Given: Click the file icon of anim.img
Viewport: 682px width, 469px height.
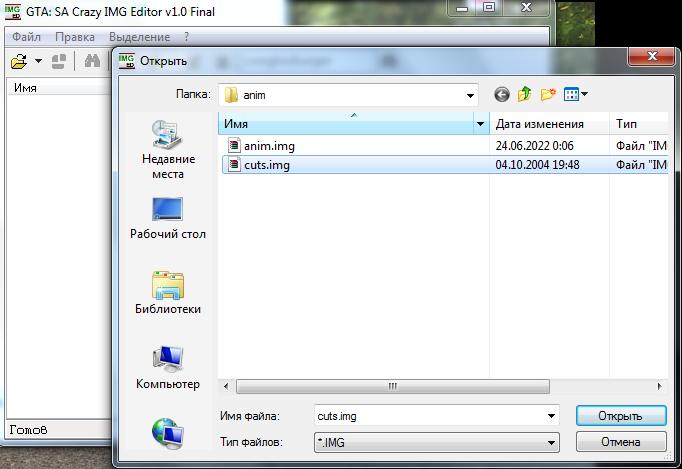Looking at the screenshot, I should click(234, 145).
